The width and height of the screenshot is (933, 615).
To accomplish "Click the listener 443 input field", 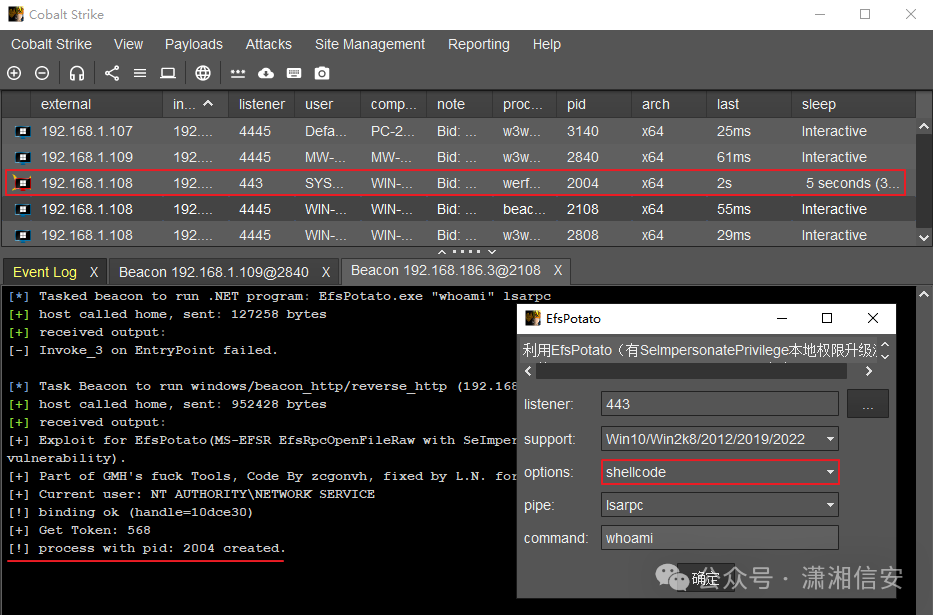I will point(719,404).
